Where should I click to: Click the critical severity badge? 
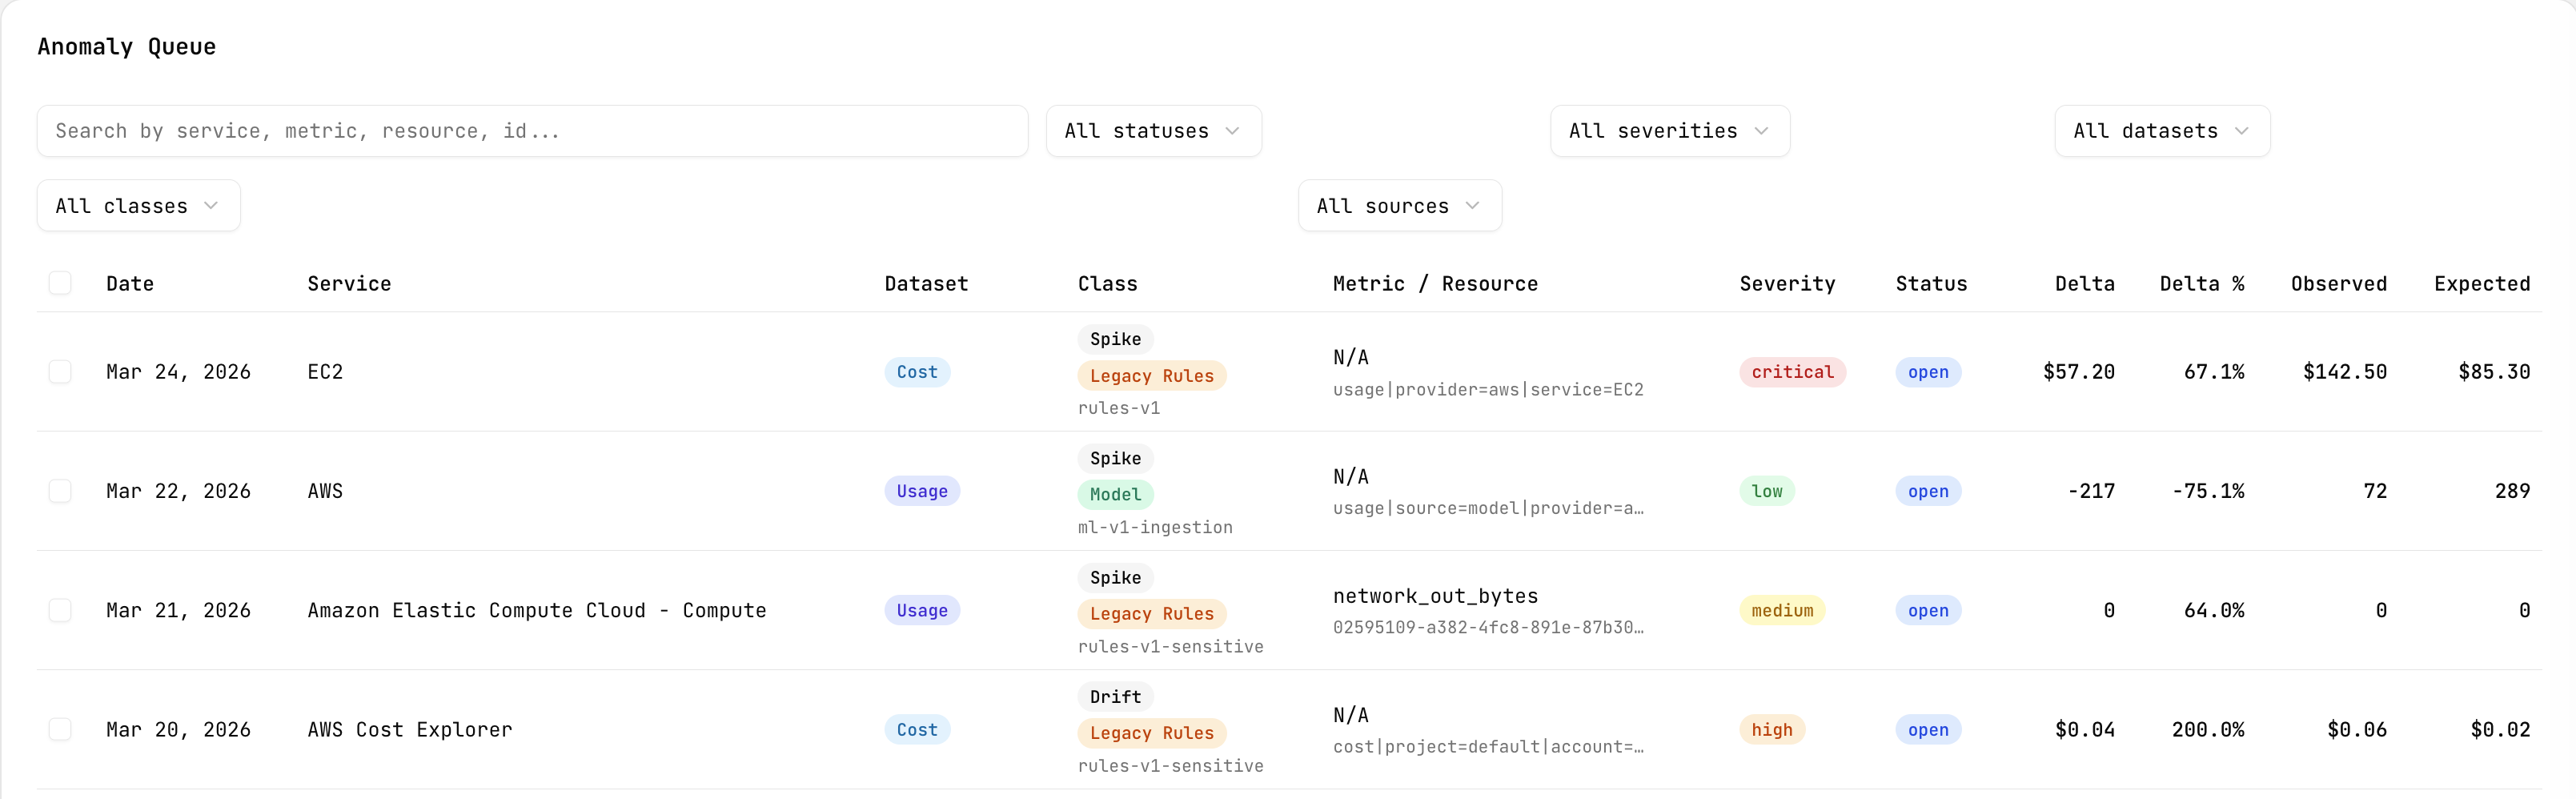1792,372
